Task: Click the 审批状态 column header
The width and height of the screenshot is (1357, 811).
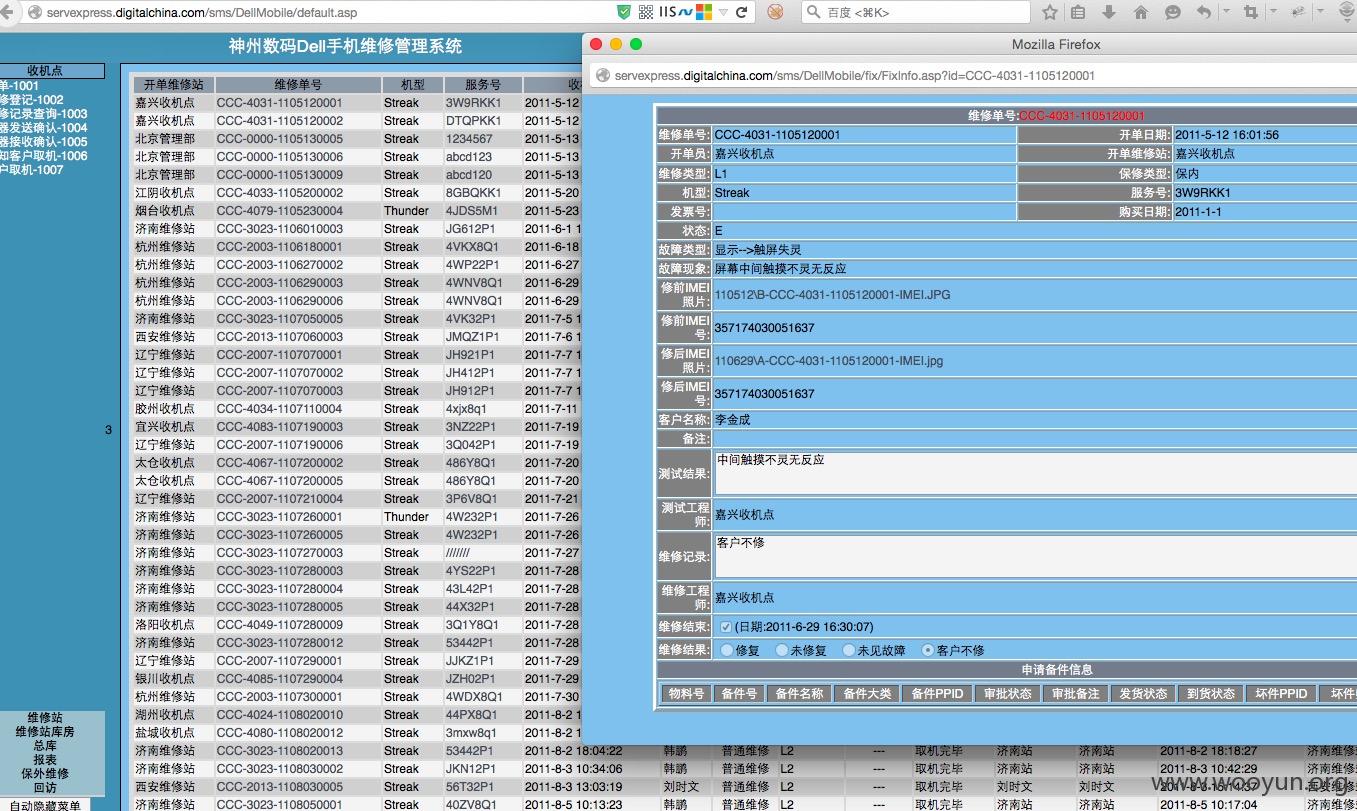Action: pyautogui.click(x=1007, y=693)
